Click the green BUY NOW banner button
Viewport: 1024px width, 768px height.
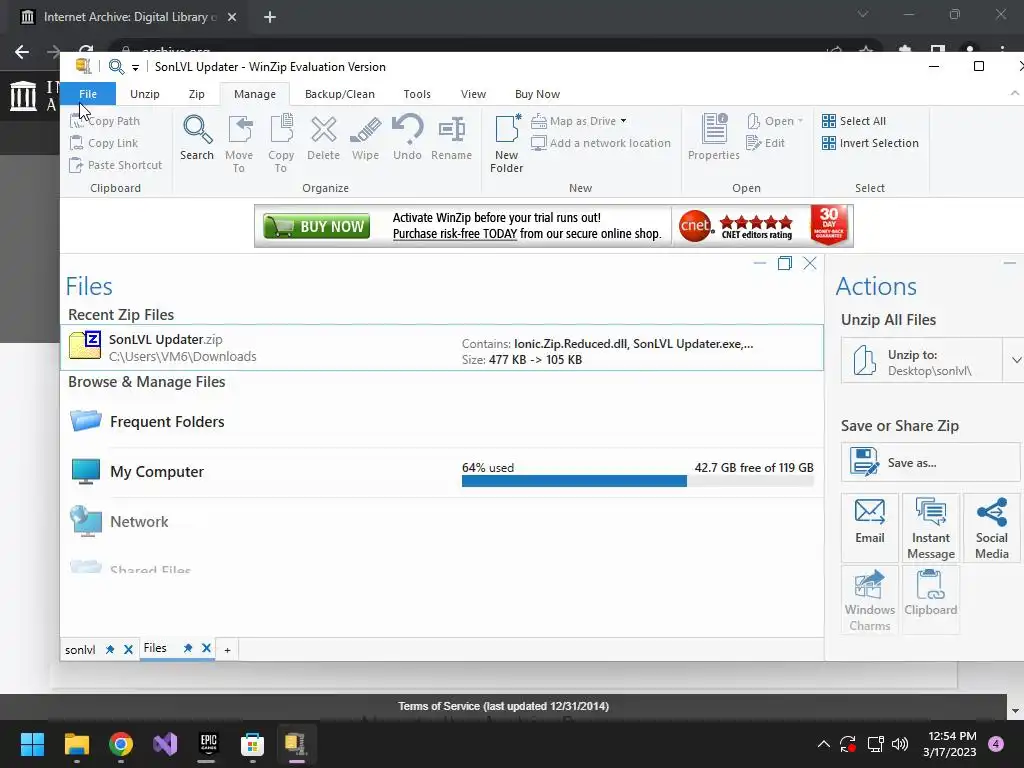317,226
